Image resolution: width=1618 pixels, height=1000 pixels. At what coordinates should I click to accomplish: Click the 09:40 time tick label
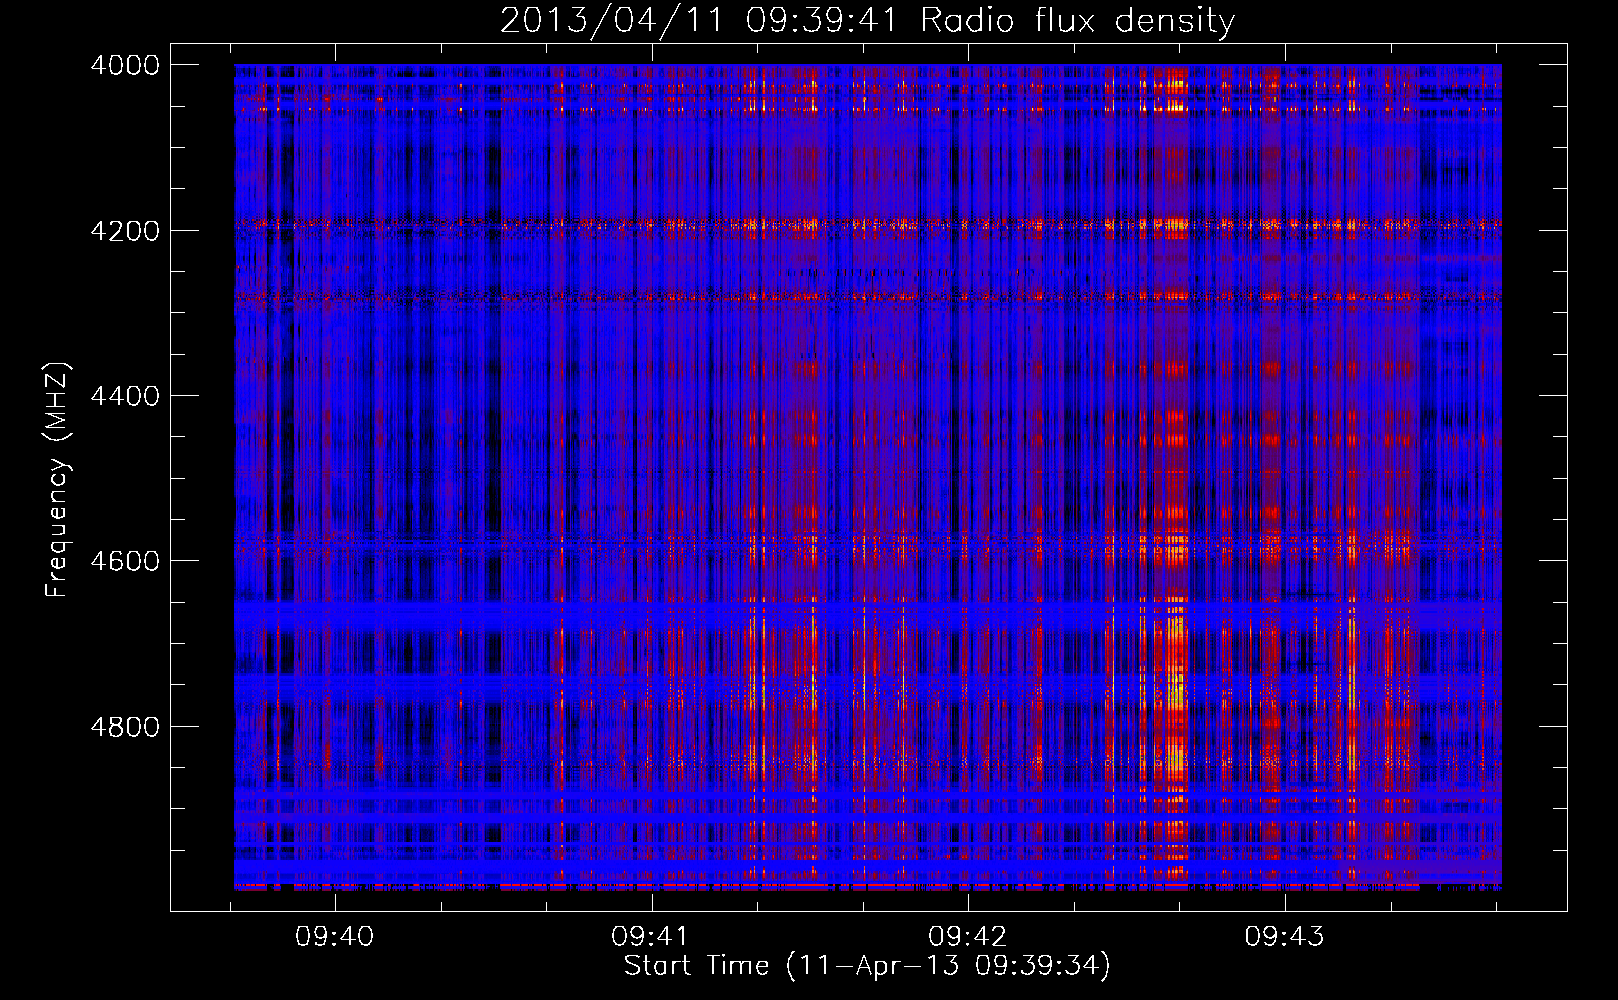(334, 937)
